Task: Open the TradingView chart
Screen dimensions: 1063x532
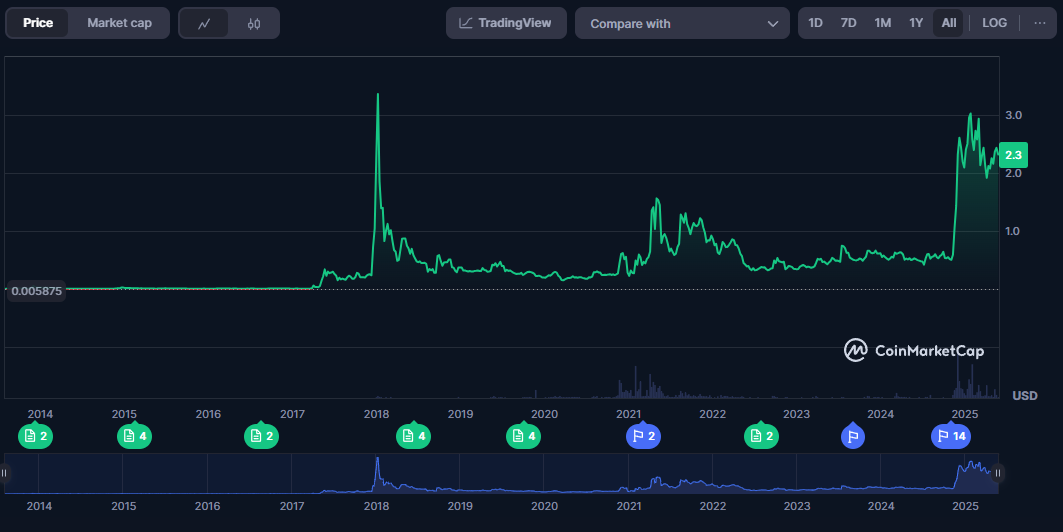Action: 506,23
